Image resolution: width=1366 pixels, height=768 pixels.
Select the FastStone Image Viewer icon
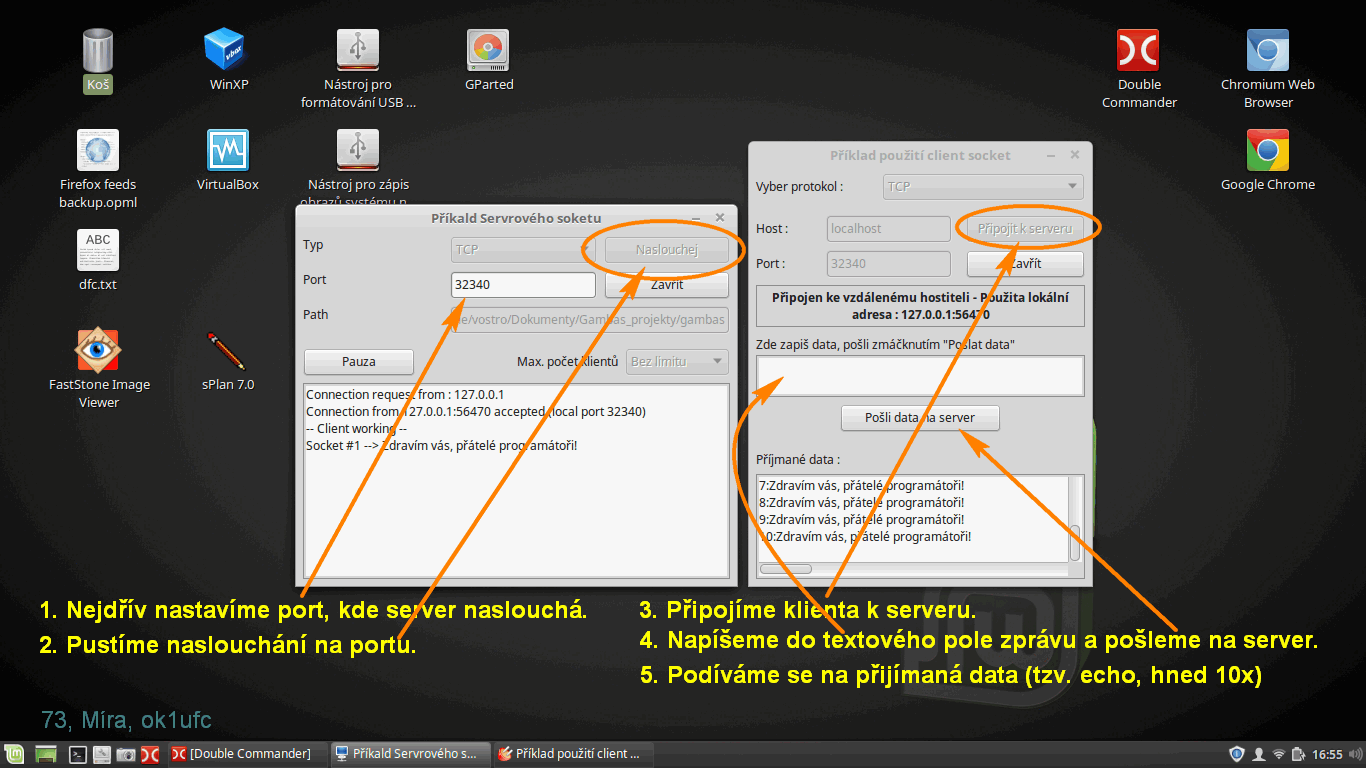[98, 350]
